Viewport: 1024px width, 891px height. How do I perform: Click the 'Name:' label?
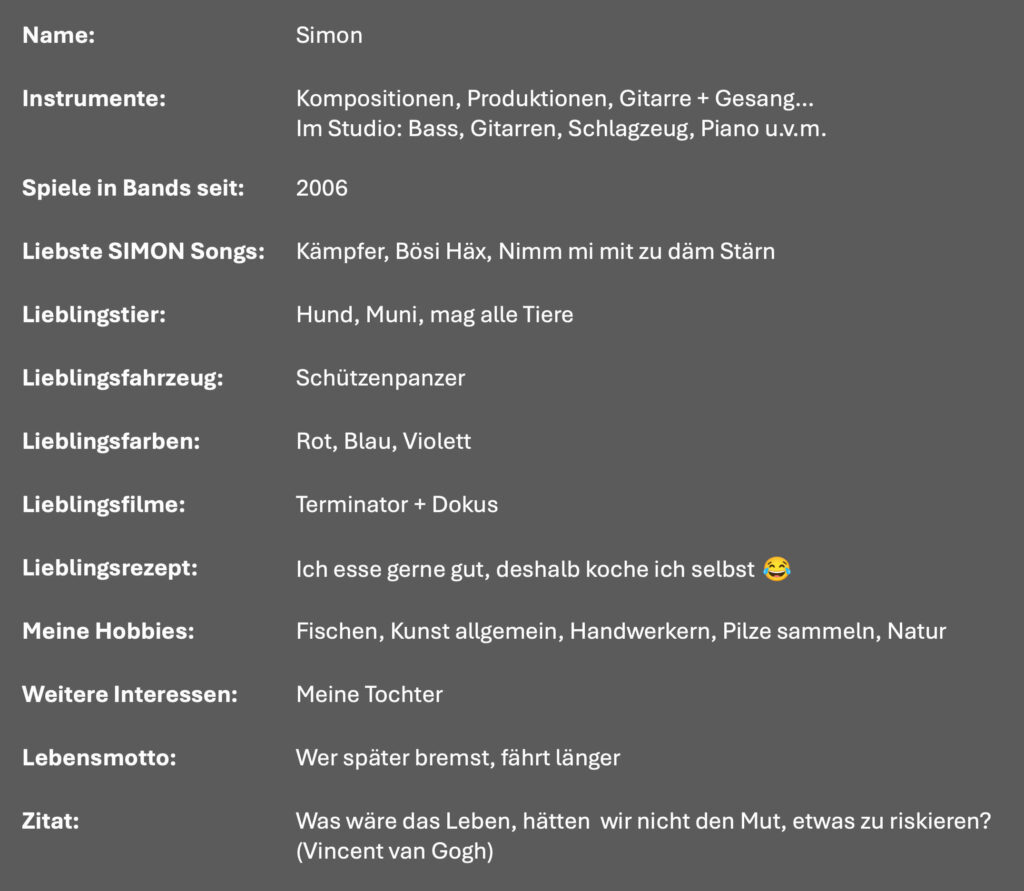point(59,35)
